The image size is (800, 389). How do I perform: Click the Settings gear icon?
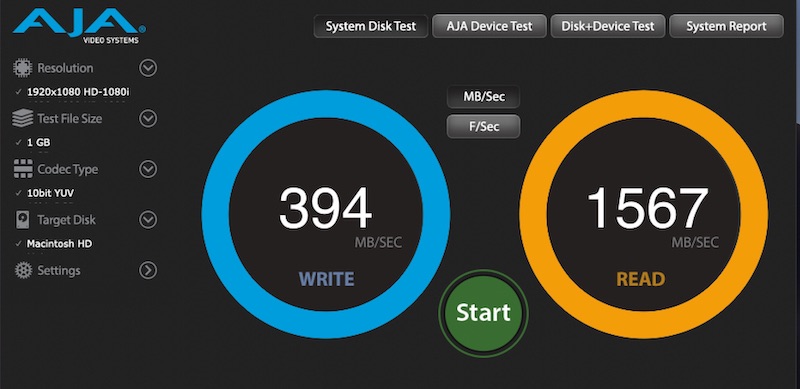[x=23, y=270]
